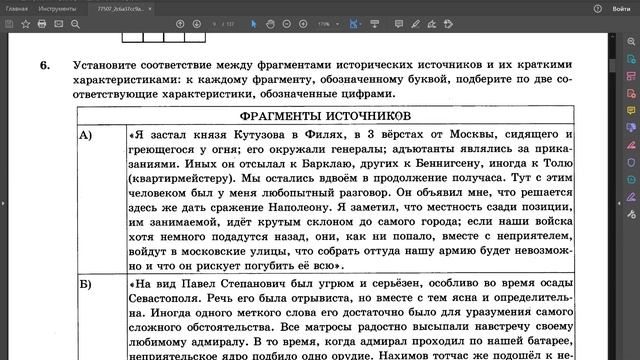Open the find text magnifier in toolbar

pos(75,24)
